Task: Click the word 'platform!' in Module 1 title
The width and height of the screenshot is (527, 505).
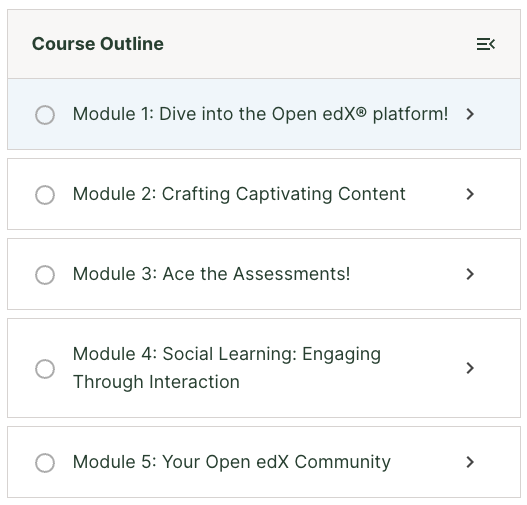Action: coord(410,115)
